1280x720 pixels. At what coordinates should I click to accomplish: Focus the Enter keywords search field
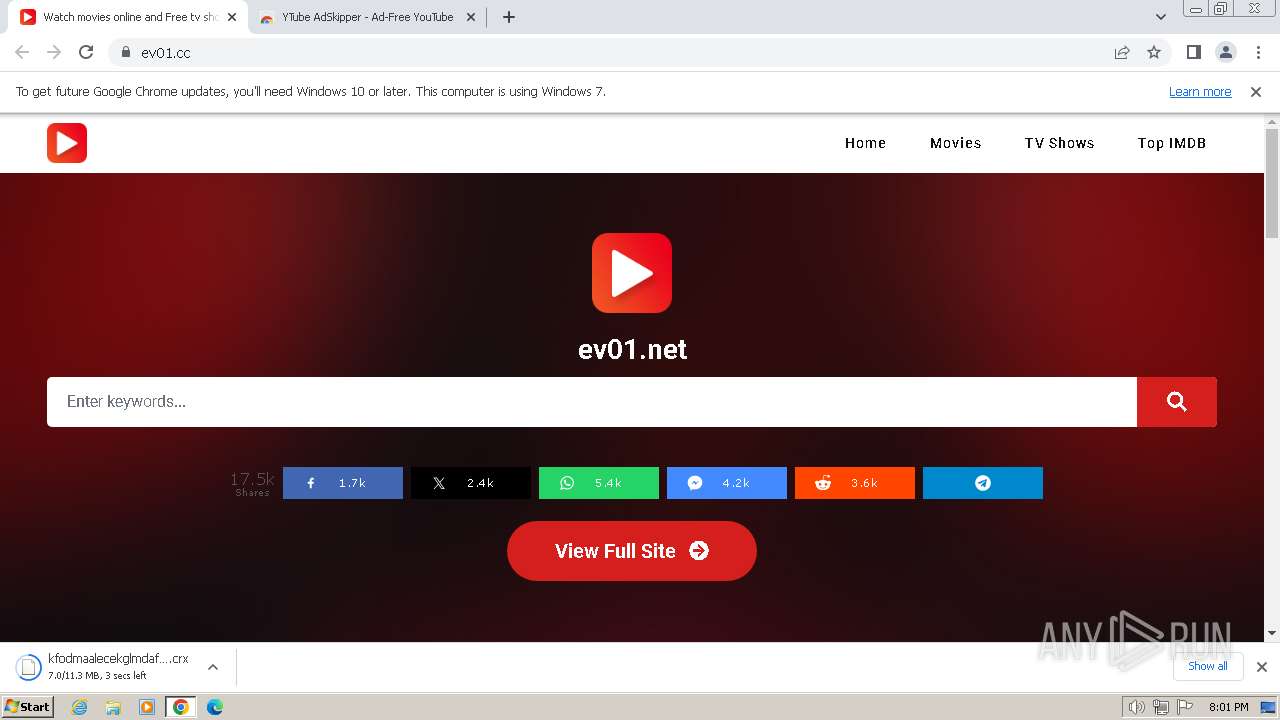click(592, 402)
